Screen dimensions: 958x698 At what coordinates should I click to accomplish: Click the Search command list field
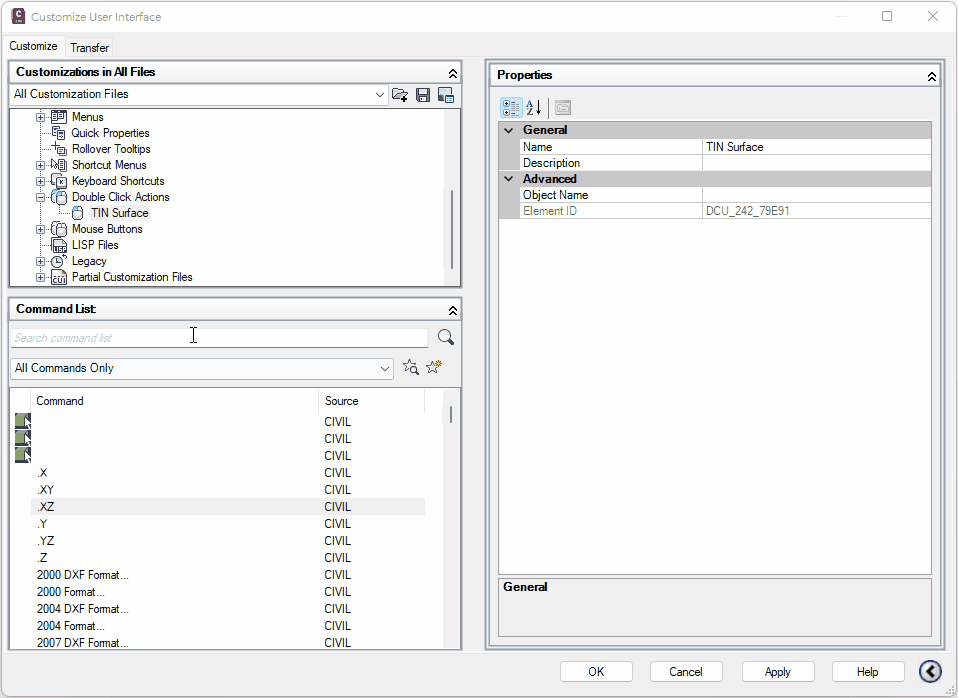tap(218, 338)
